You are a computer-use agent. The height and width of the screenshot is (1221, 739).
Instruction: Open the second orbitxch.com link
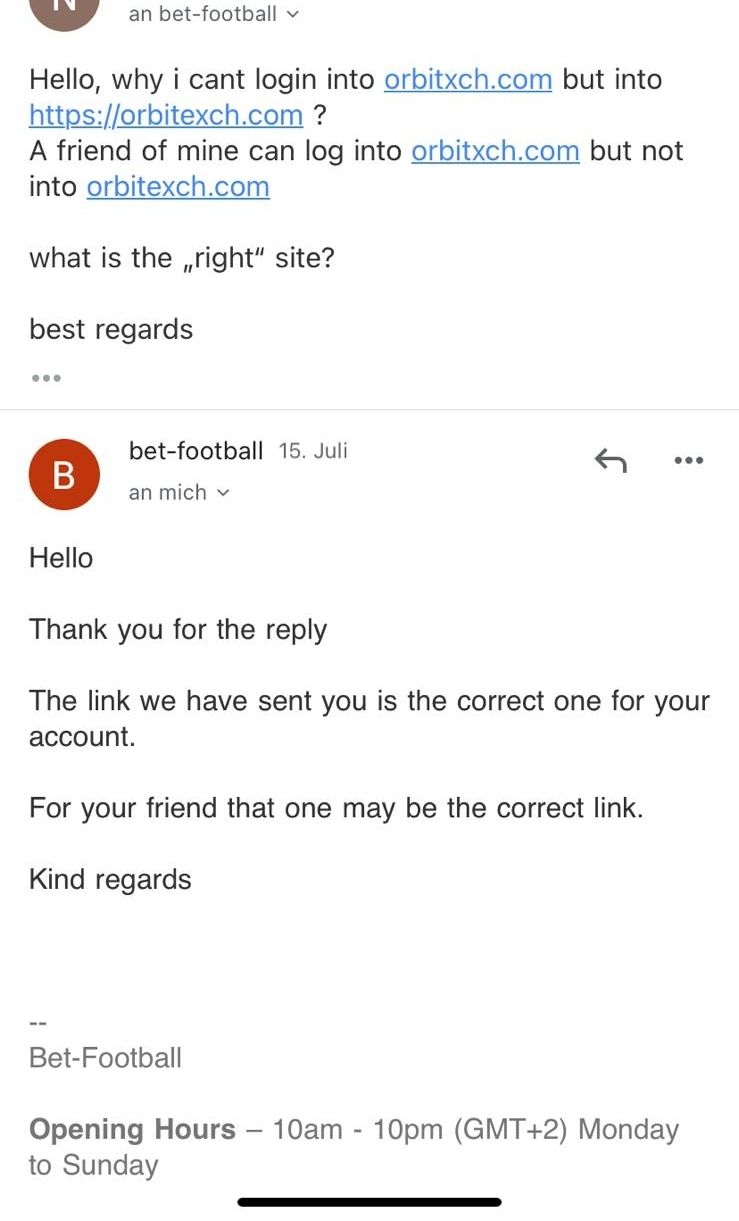[495, 151]
